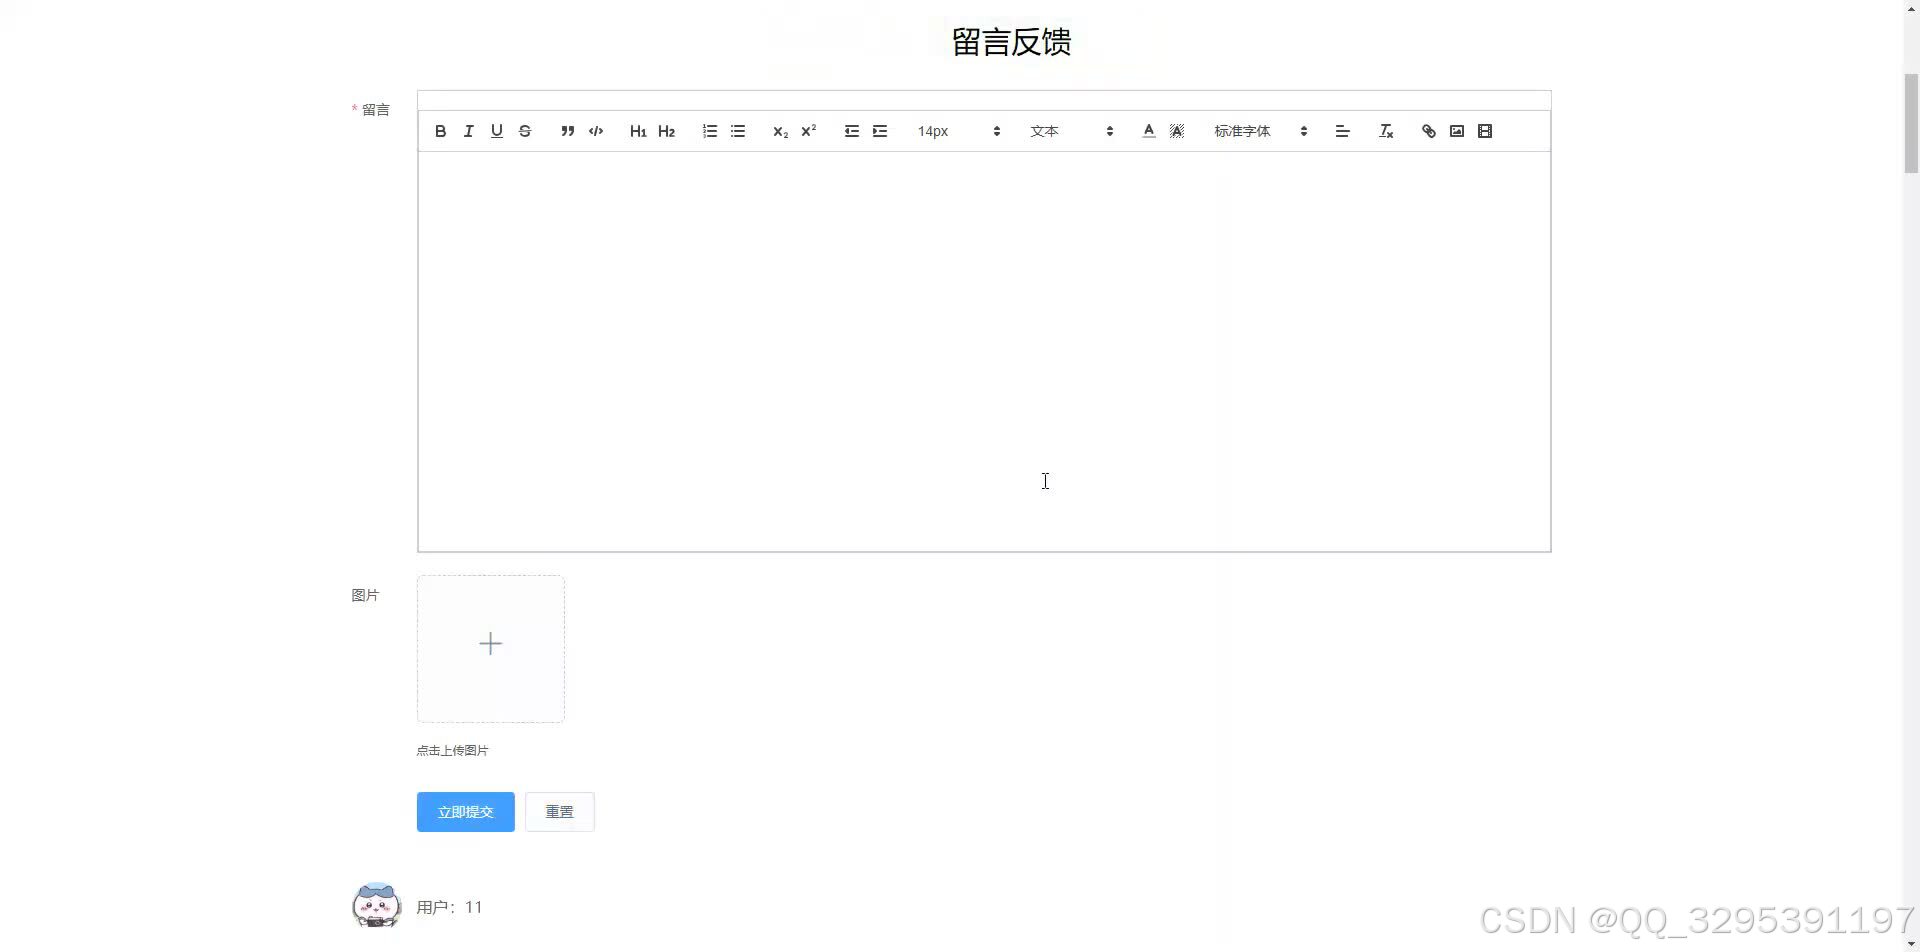Apply superscript formatting
This screenshot has height=952, width=1920.
(808, 131)
